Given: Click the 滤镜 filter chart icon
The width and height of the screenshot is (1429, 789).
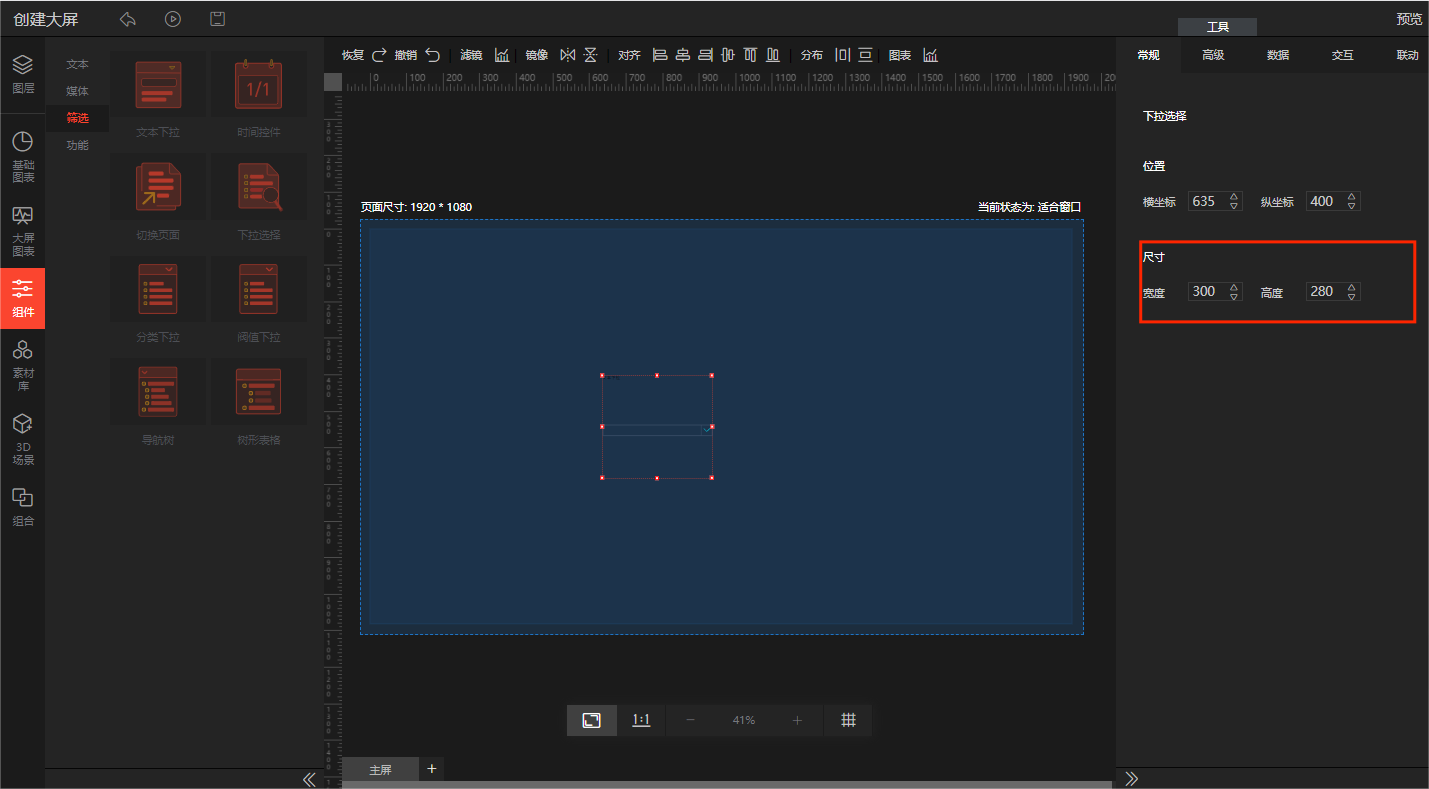Looking at the screenshot, I should [x=502, y=55].
